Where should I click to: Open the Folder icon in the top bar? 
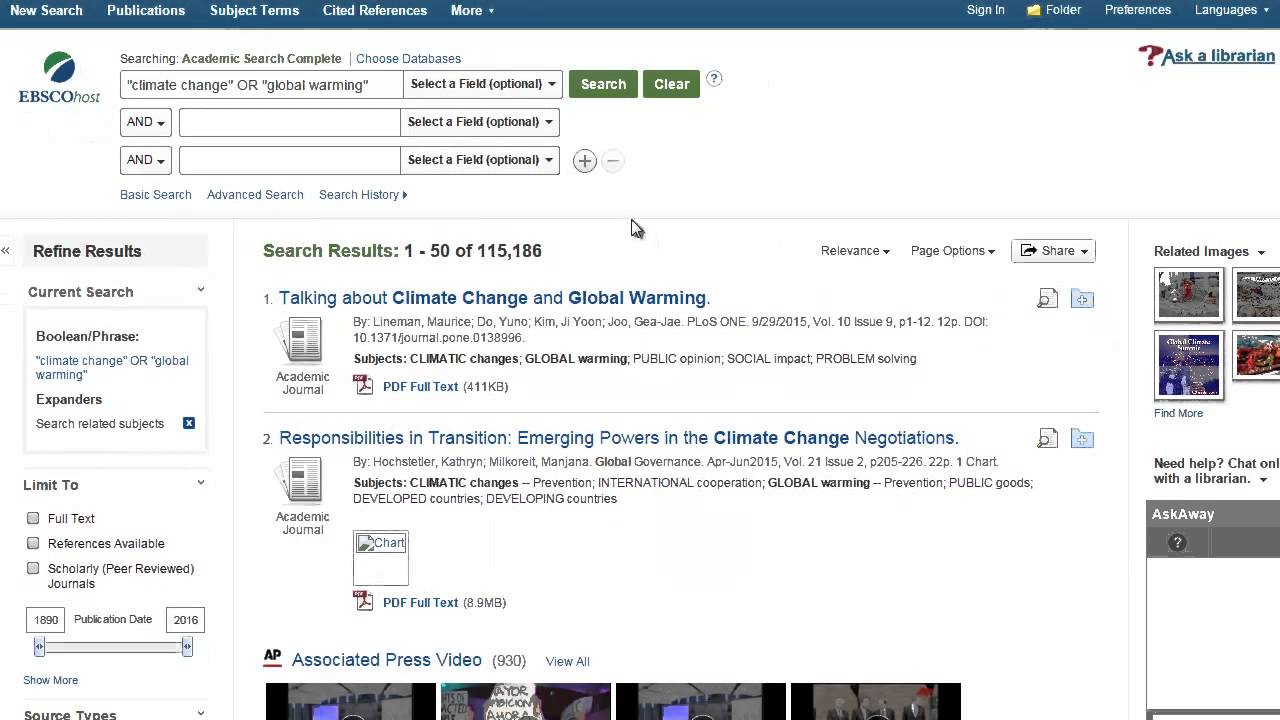1034,10
